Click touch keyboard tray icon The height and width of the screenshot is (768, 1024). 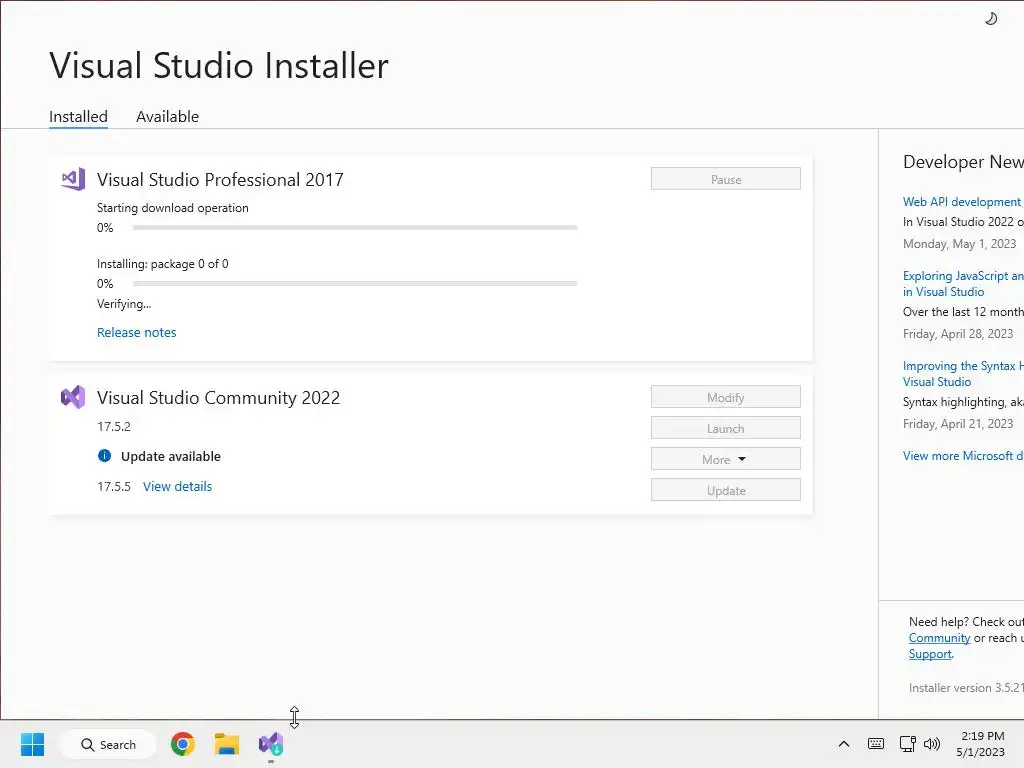point(876,744)
